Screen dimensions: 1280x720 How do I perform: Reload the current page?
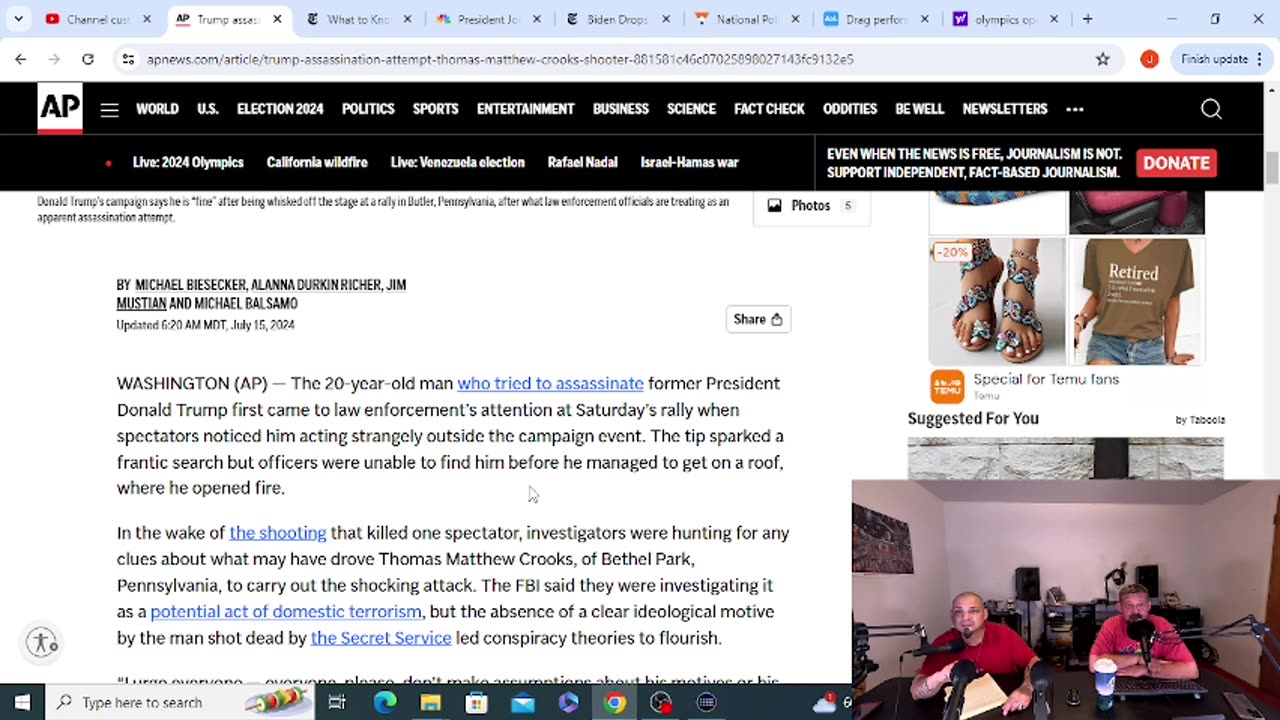click(88, 59)
